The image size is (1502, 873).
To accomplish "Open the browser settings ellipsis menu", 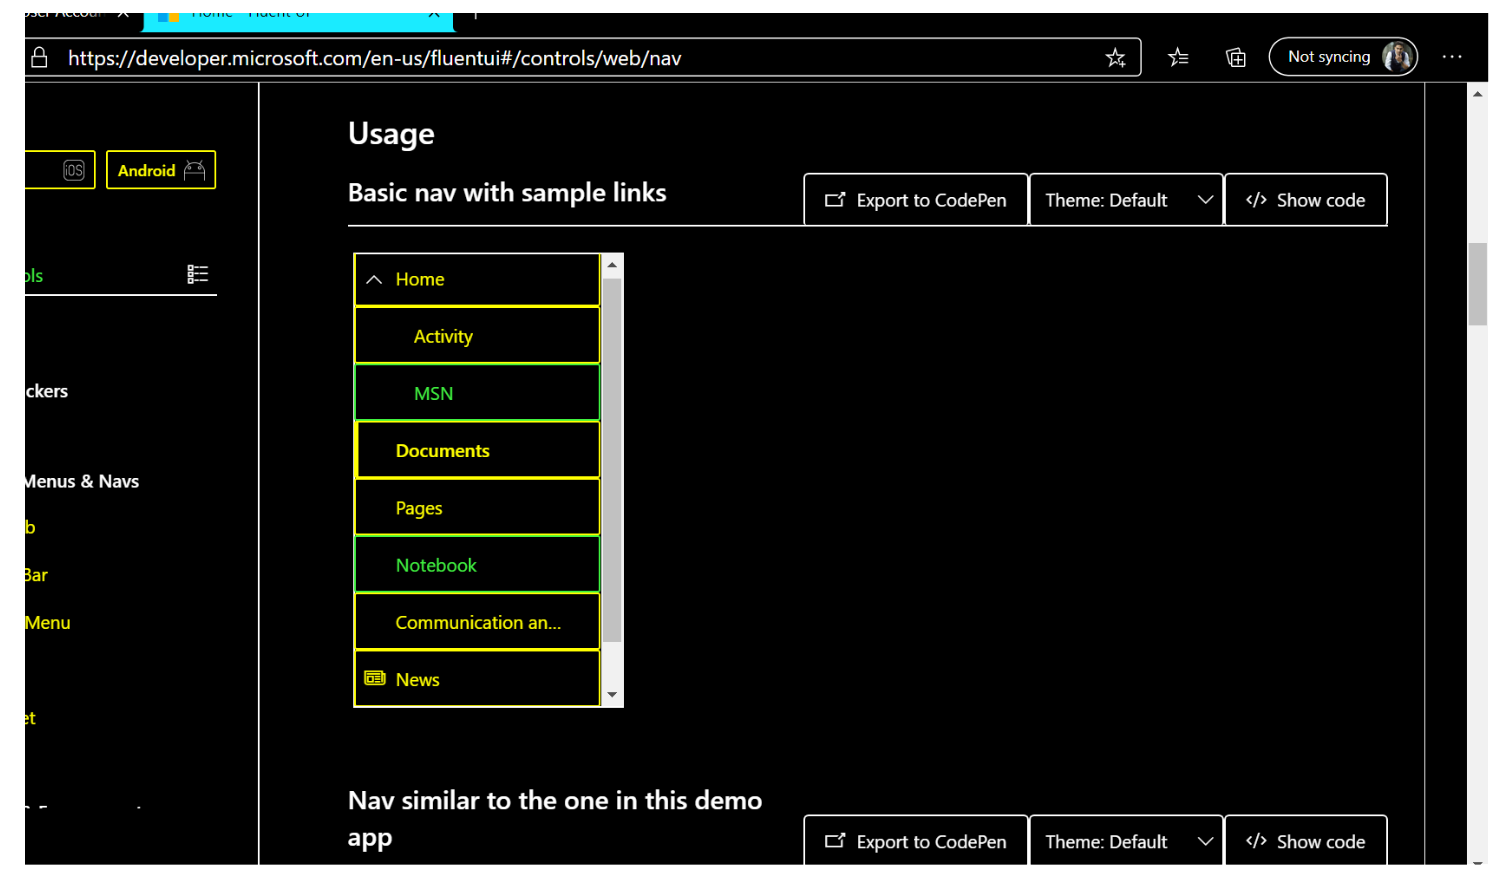I will coord(1452,57).
